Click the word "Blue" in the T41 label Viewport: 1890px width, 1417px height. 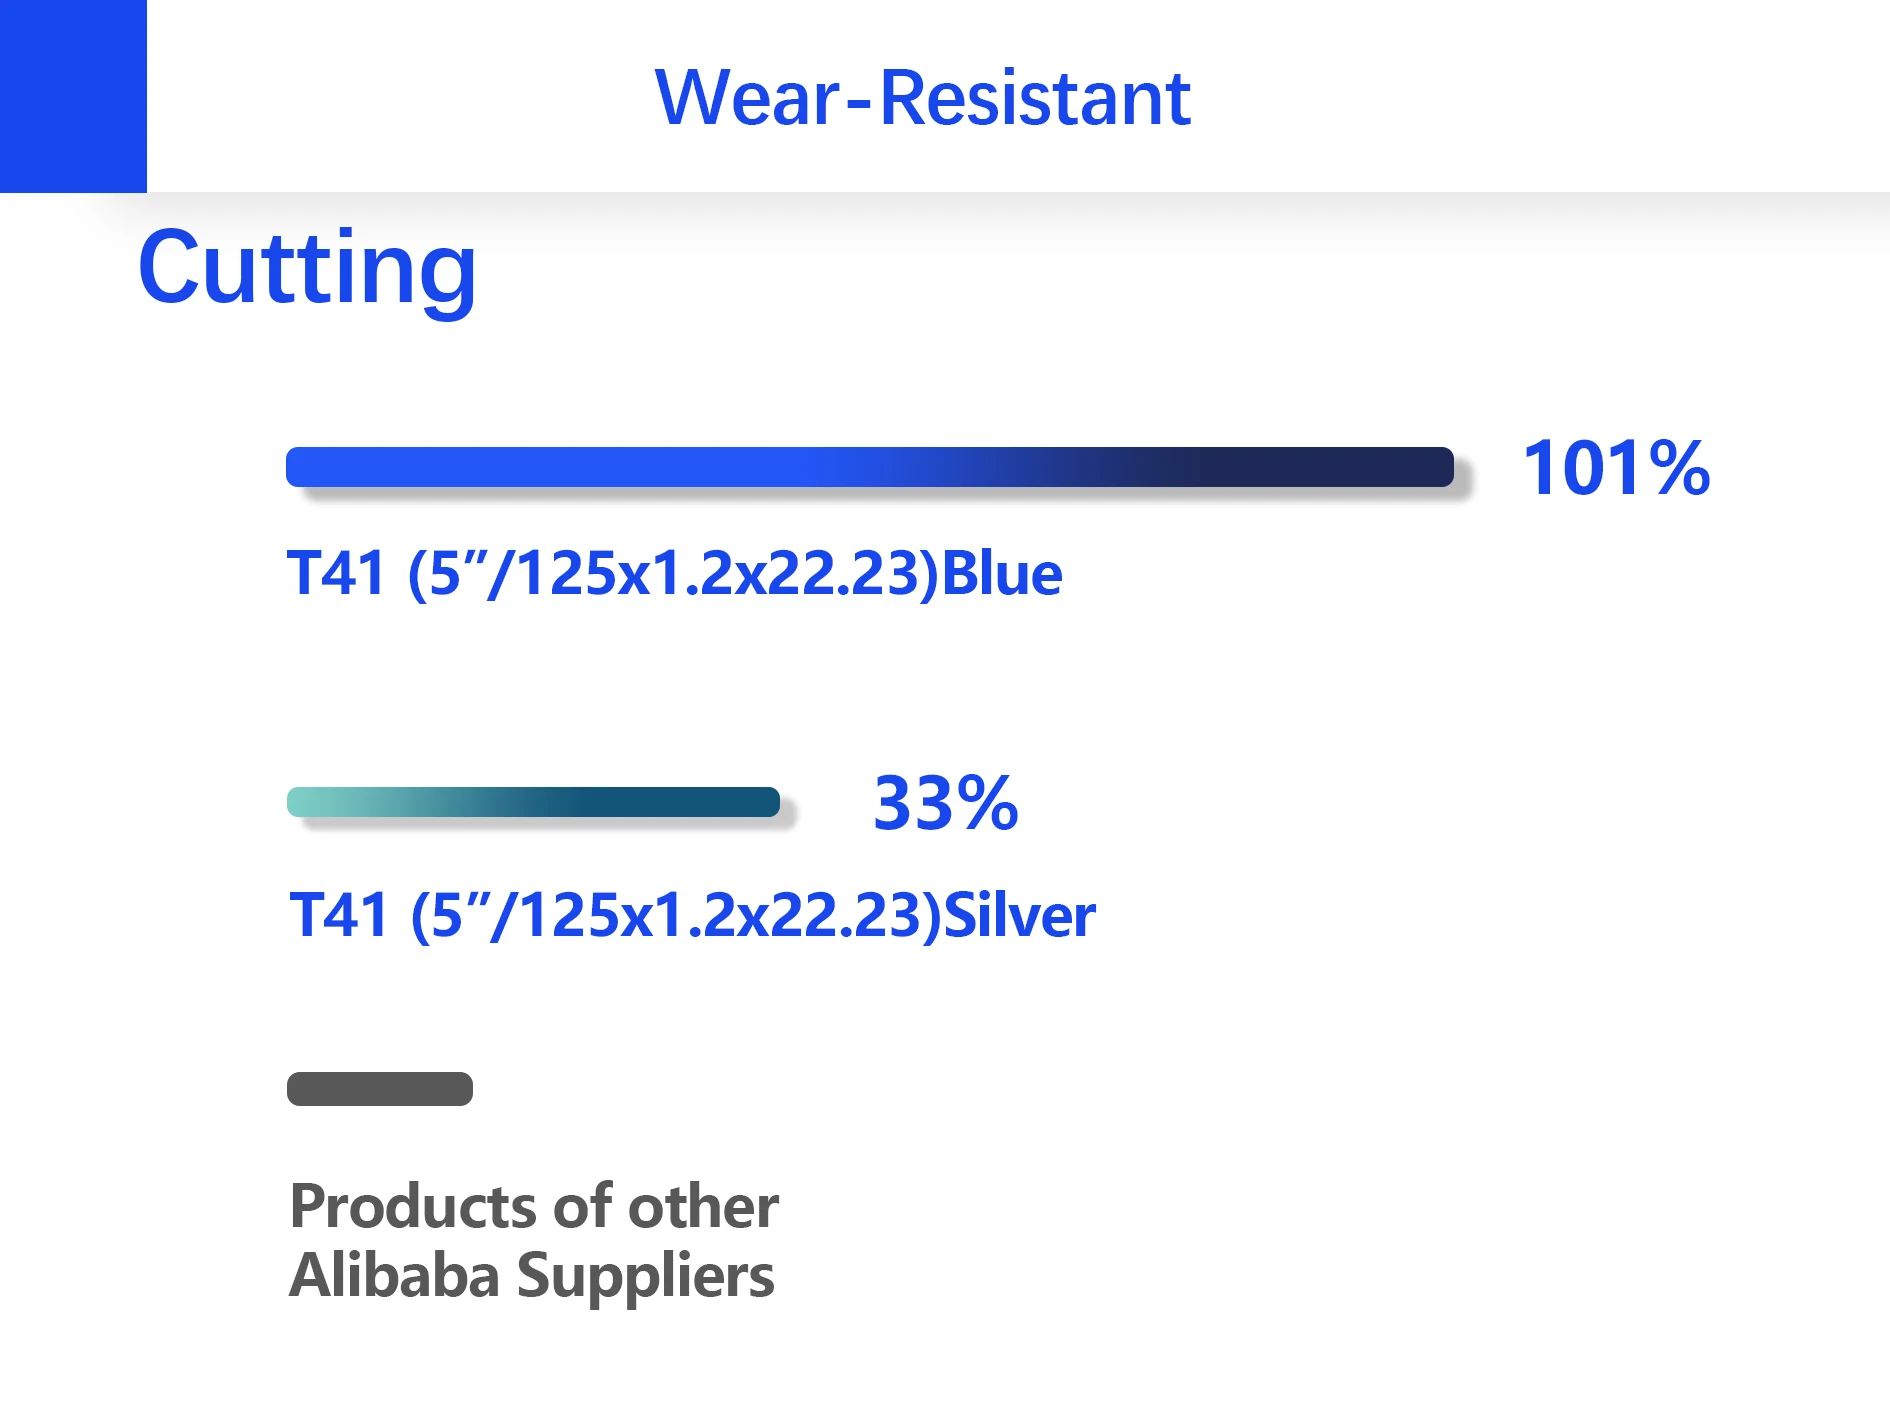pyautogui.click(x=1002, y=574)
